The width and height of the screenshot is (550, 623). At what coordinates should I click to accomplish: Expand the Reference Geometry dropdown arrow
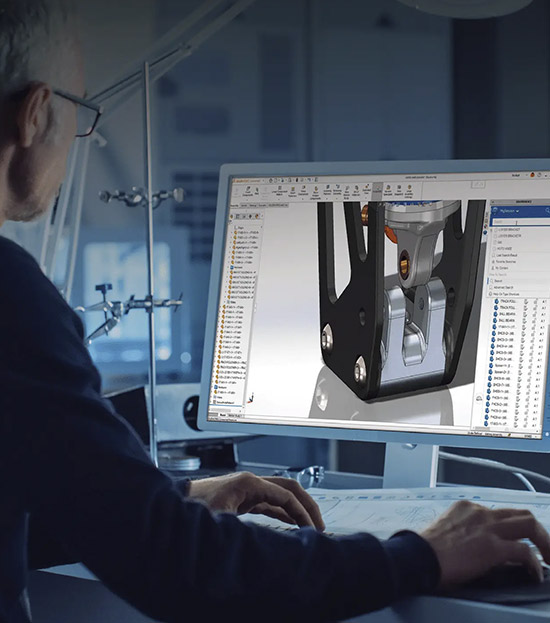pos(337,199)
